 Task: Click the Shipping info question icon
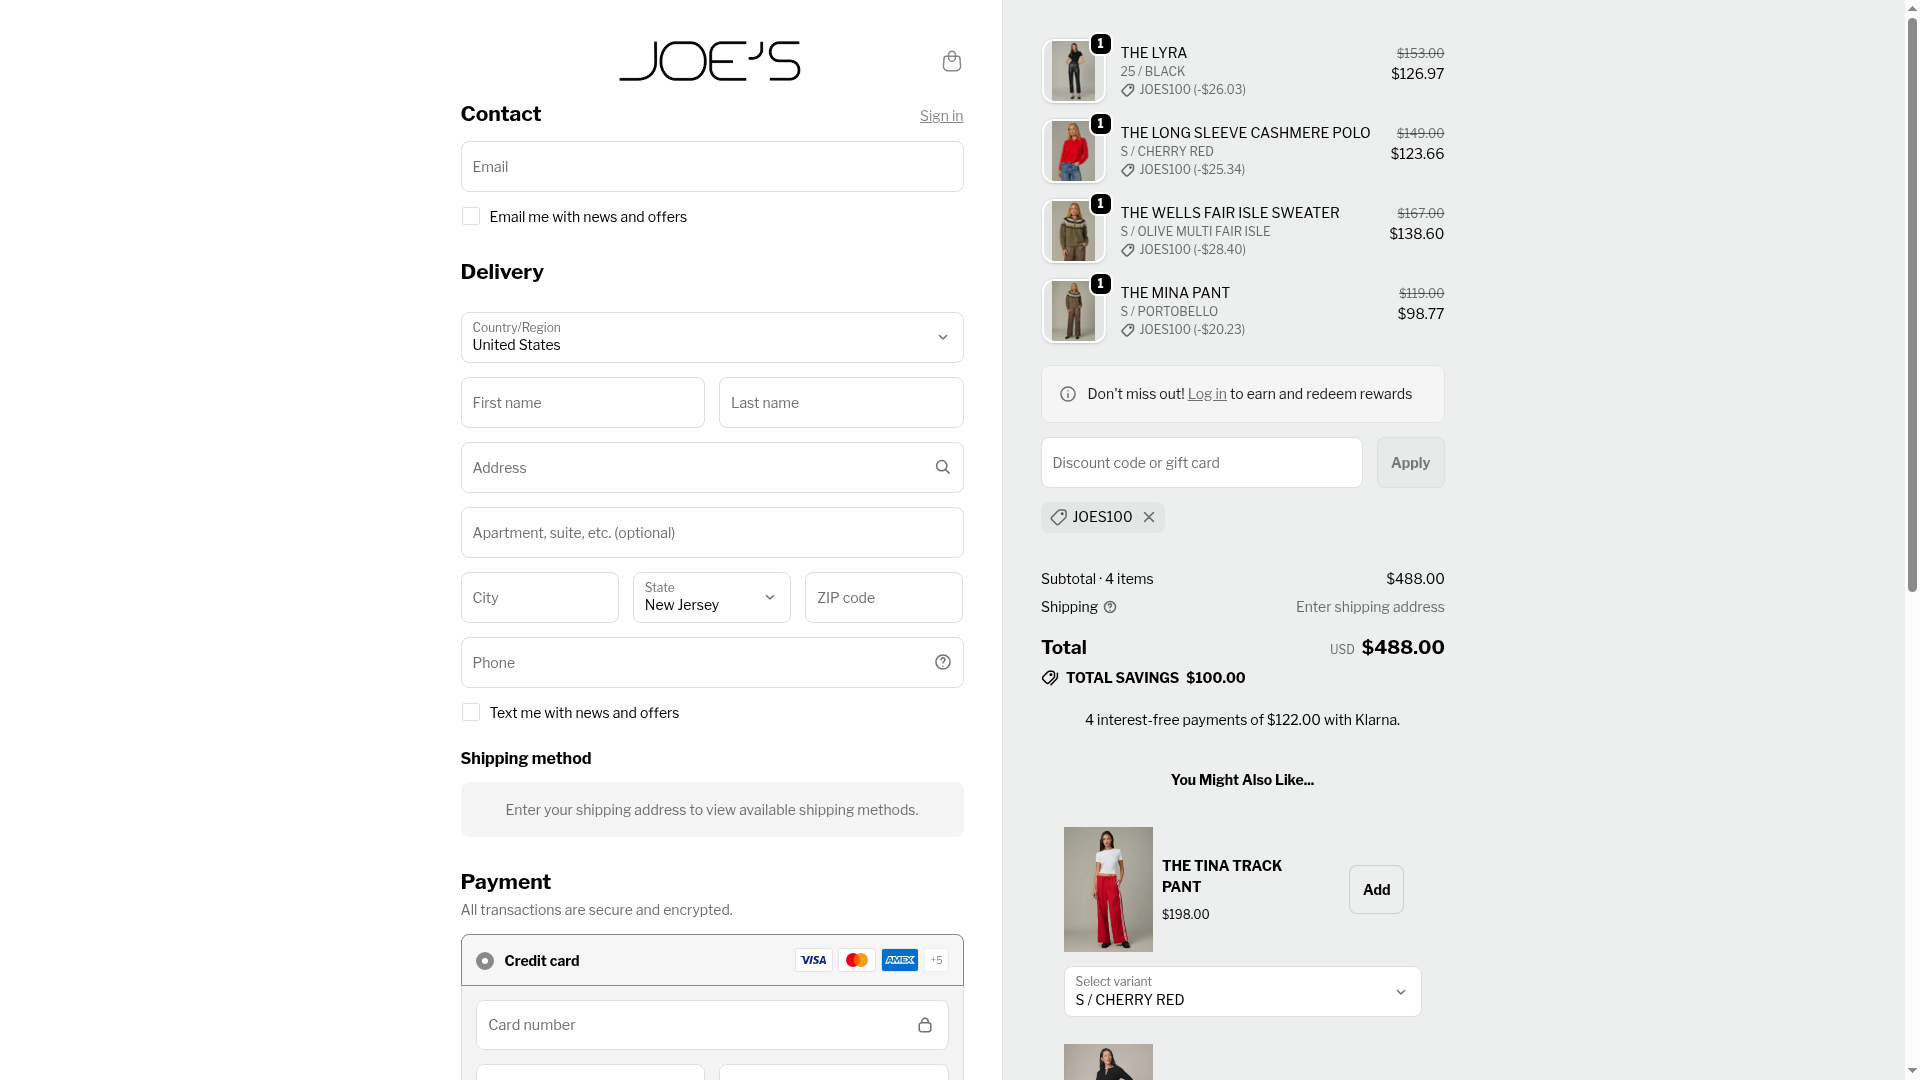coord(1110,607)
